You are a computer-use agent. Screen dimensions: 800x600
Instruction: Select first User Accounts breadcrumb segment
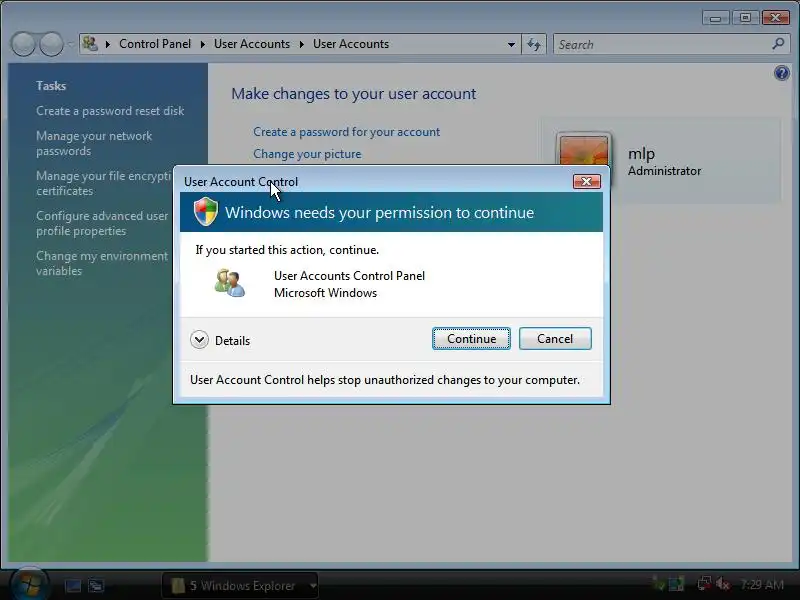252,44
